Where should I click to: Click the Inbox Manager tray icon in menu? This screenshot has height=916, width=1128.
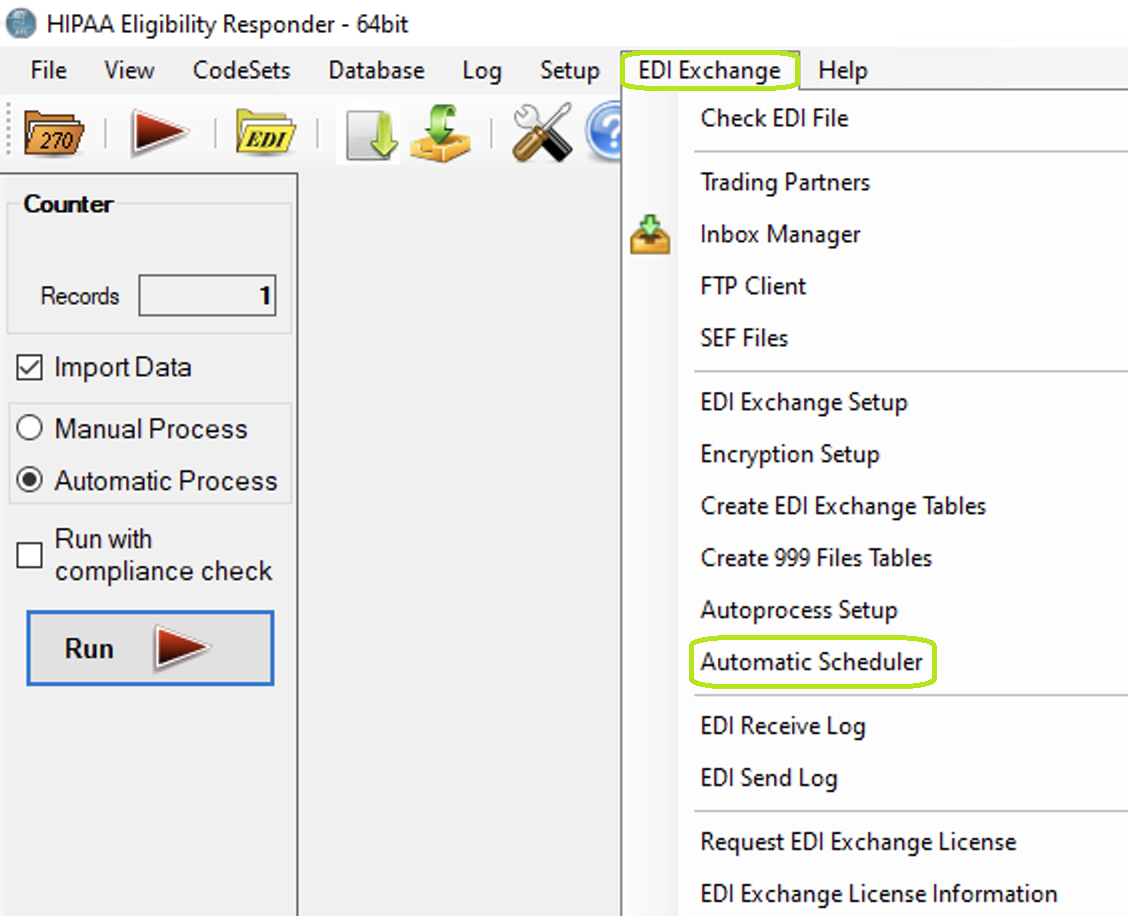650,235
